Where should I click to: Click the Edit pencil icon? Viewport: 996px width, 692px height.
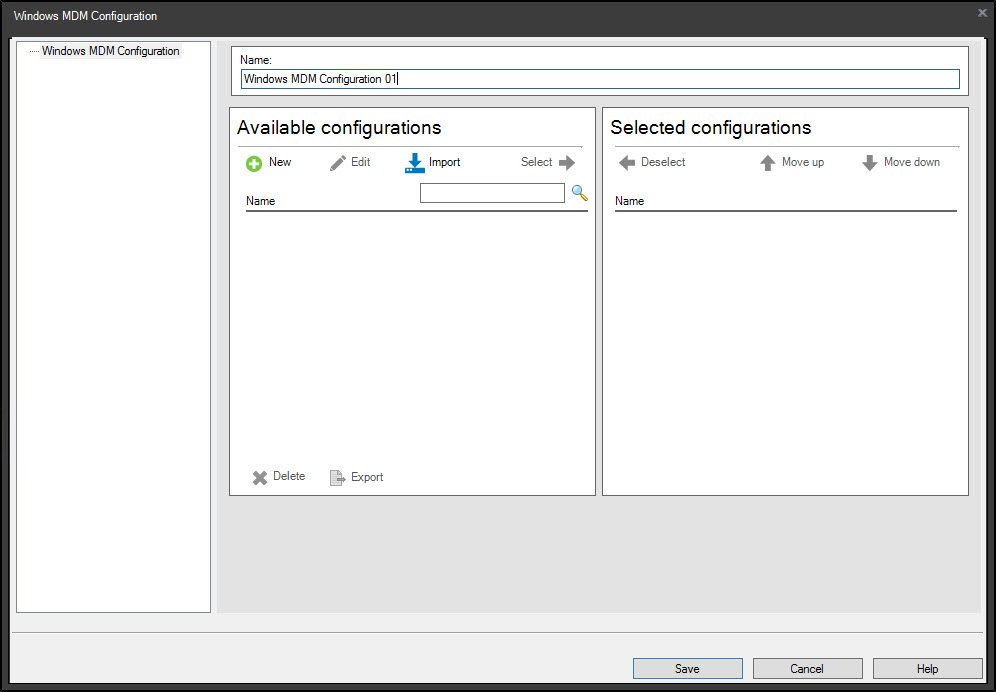pos(338,163)
